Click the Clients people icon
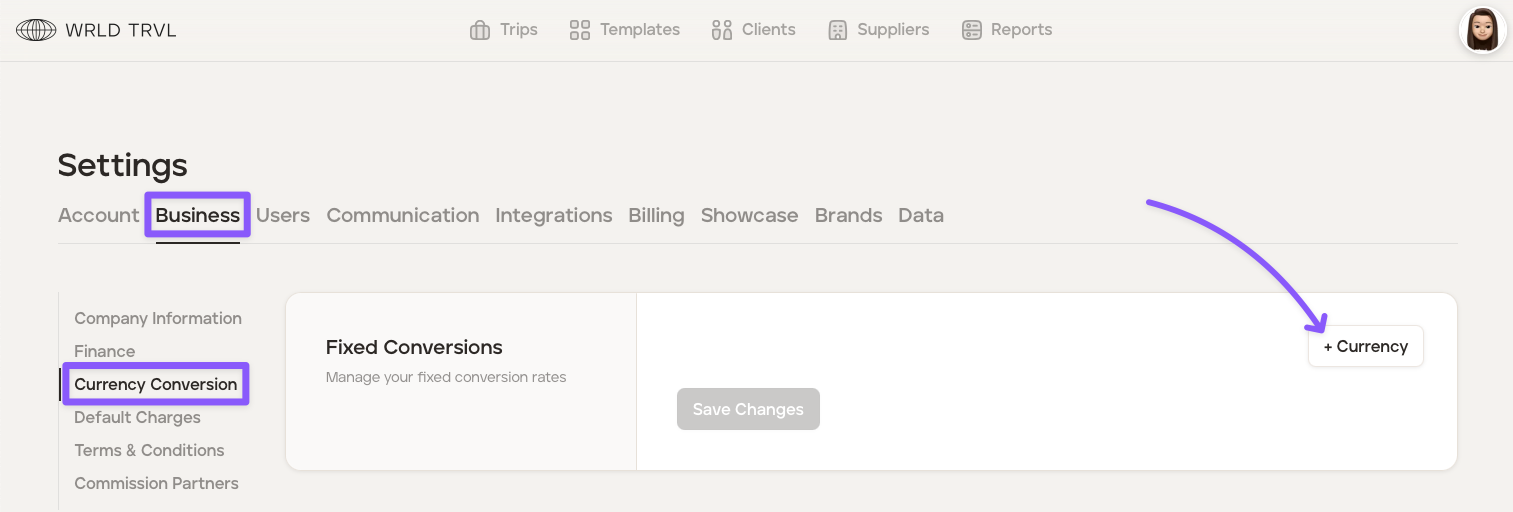The image size is (1513, 512). pyautogui.click(x=722, y=30)
